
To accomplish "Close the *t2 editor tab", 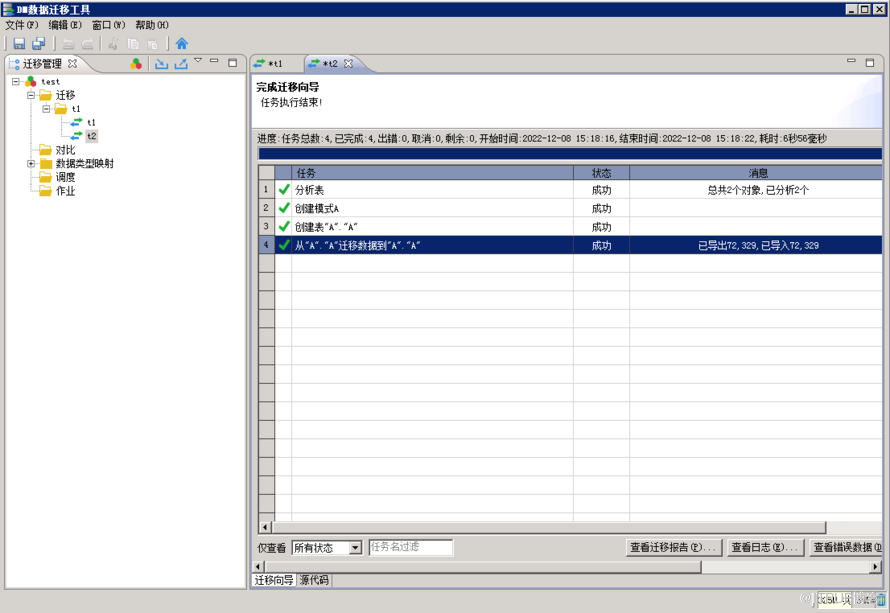I will (349, 64).
